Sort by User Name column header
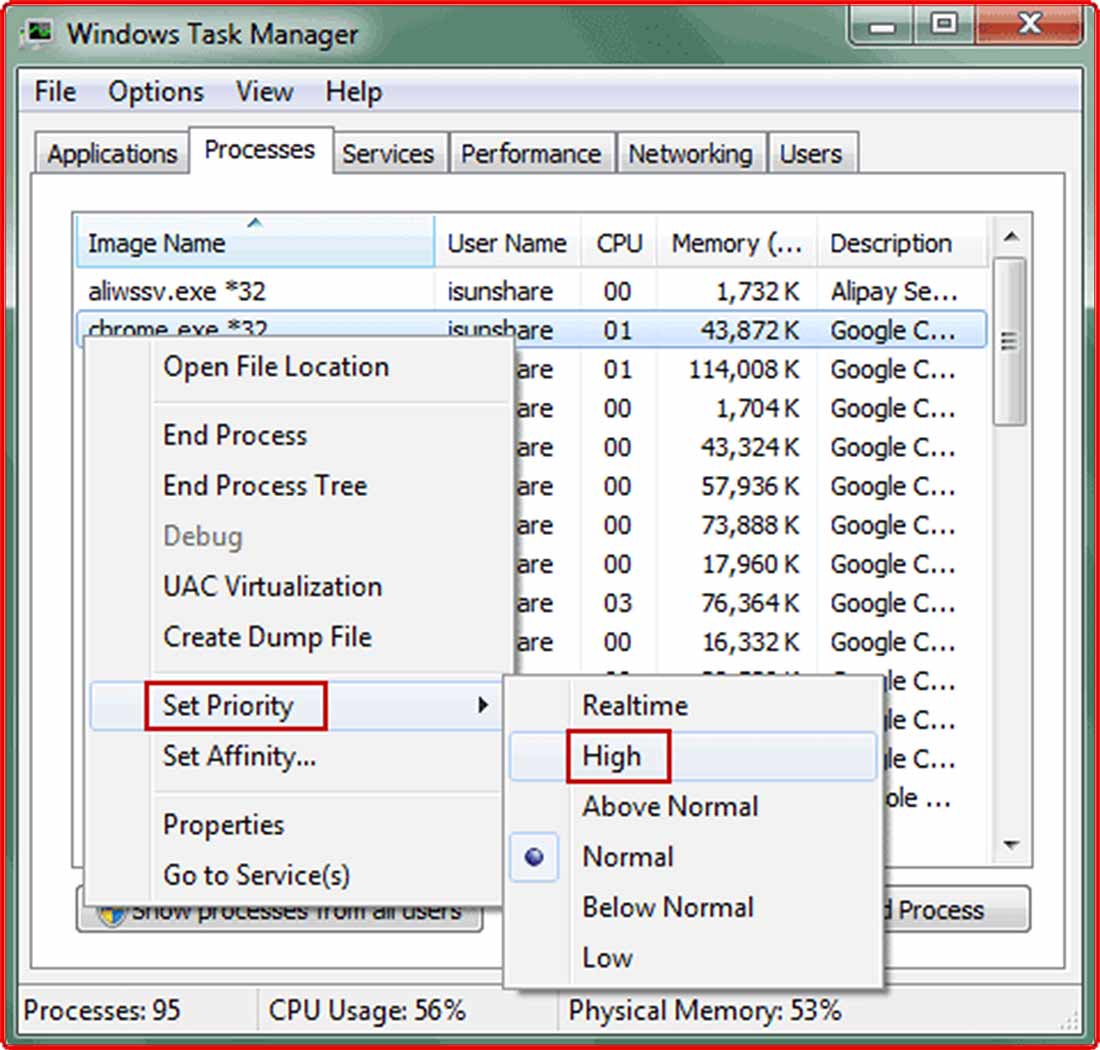 (x=507, y=242)
